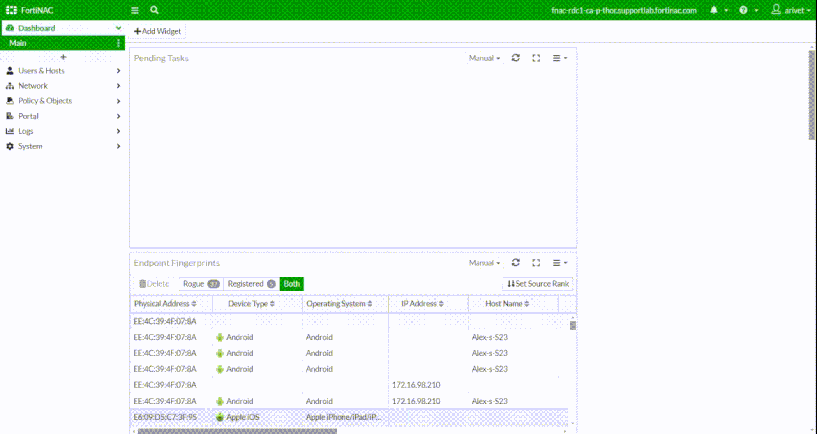
Task: Refresh the Pending Tasks widget
Action: tap(516, 58)
